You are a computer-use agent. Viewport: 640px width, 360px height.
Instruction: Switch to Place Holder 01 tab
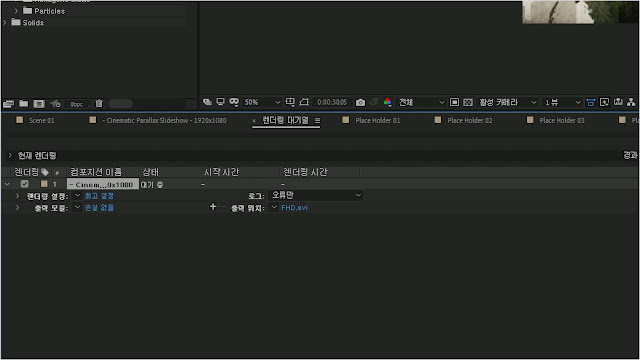[x=371, y=120]
